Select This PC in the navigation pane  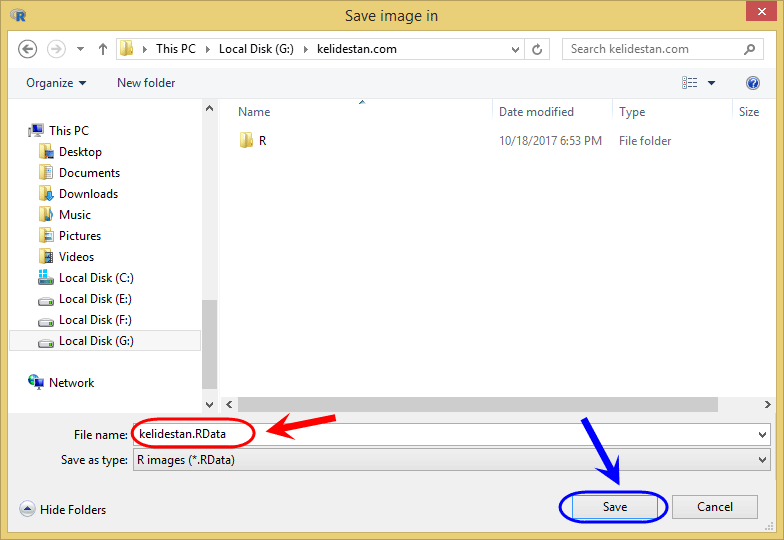coord(58,130)
